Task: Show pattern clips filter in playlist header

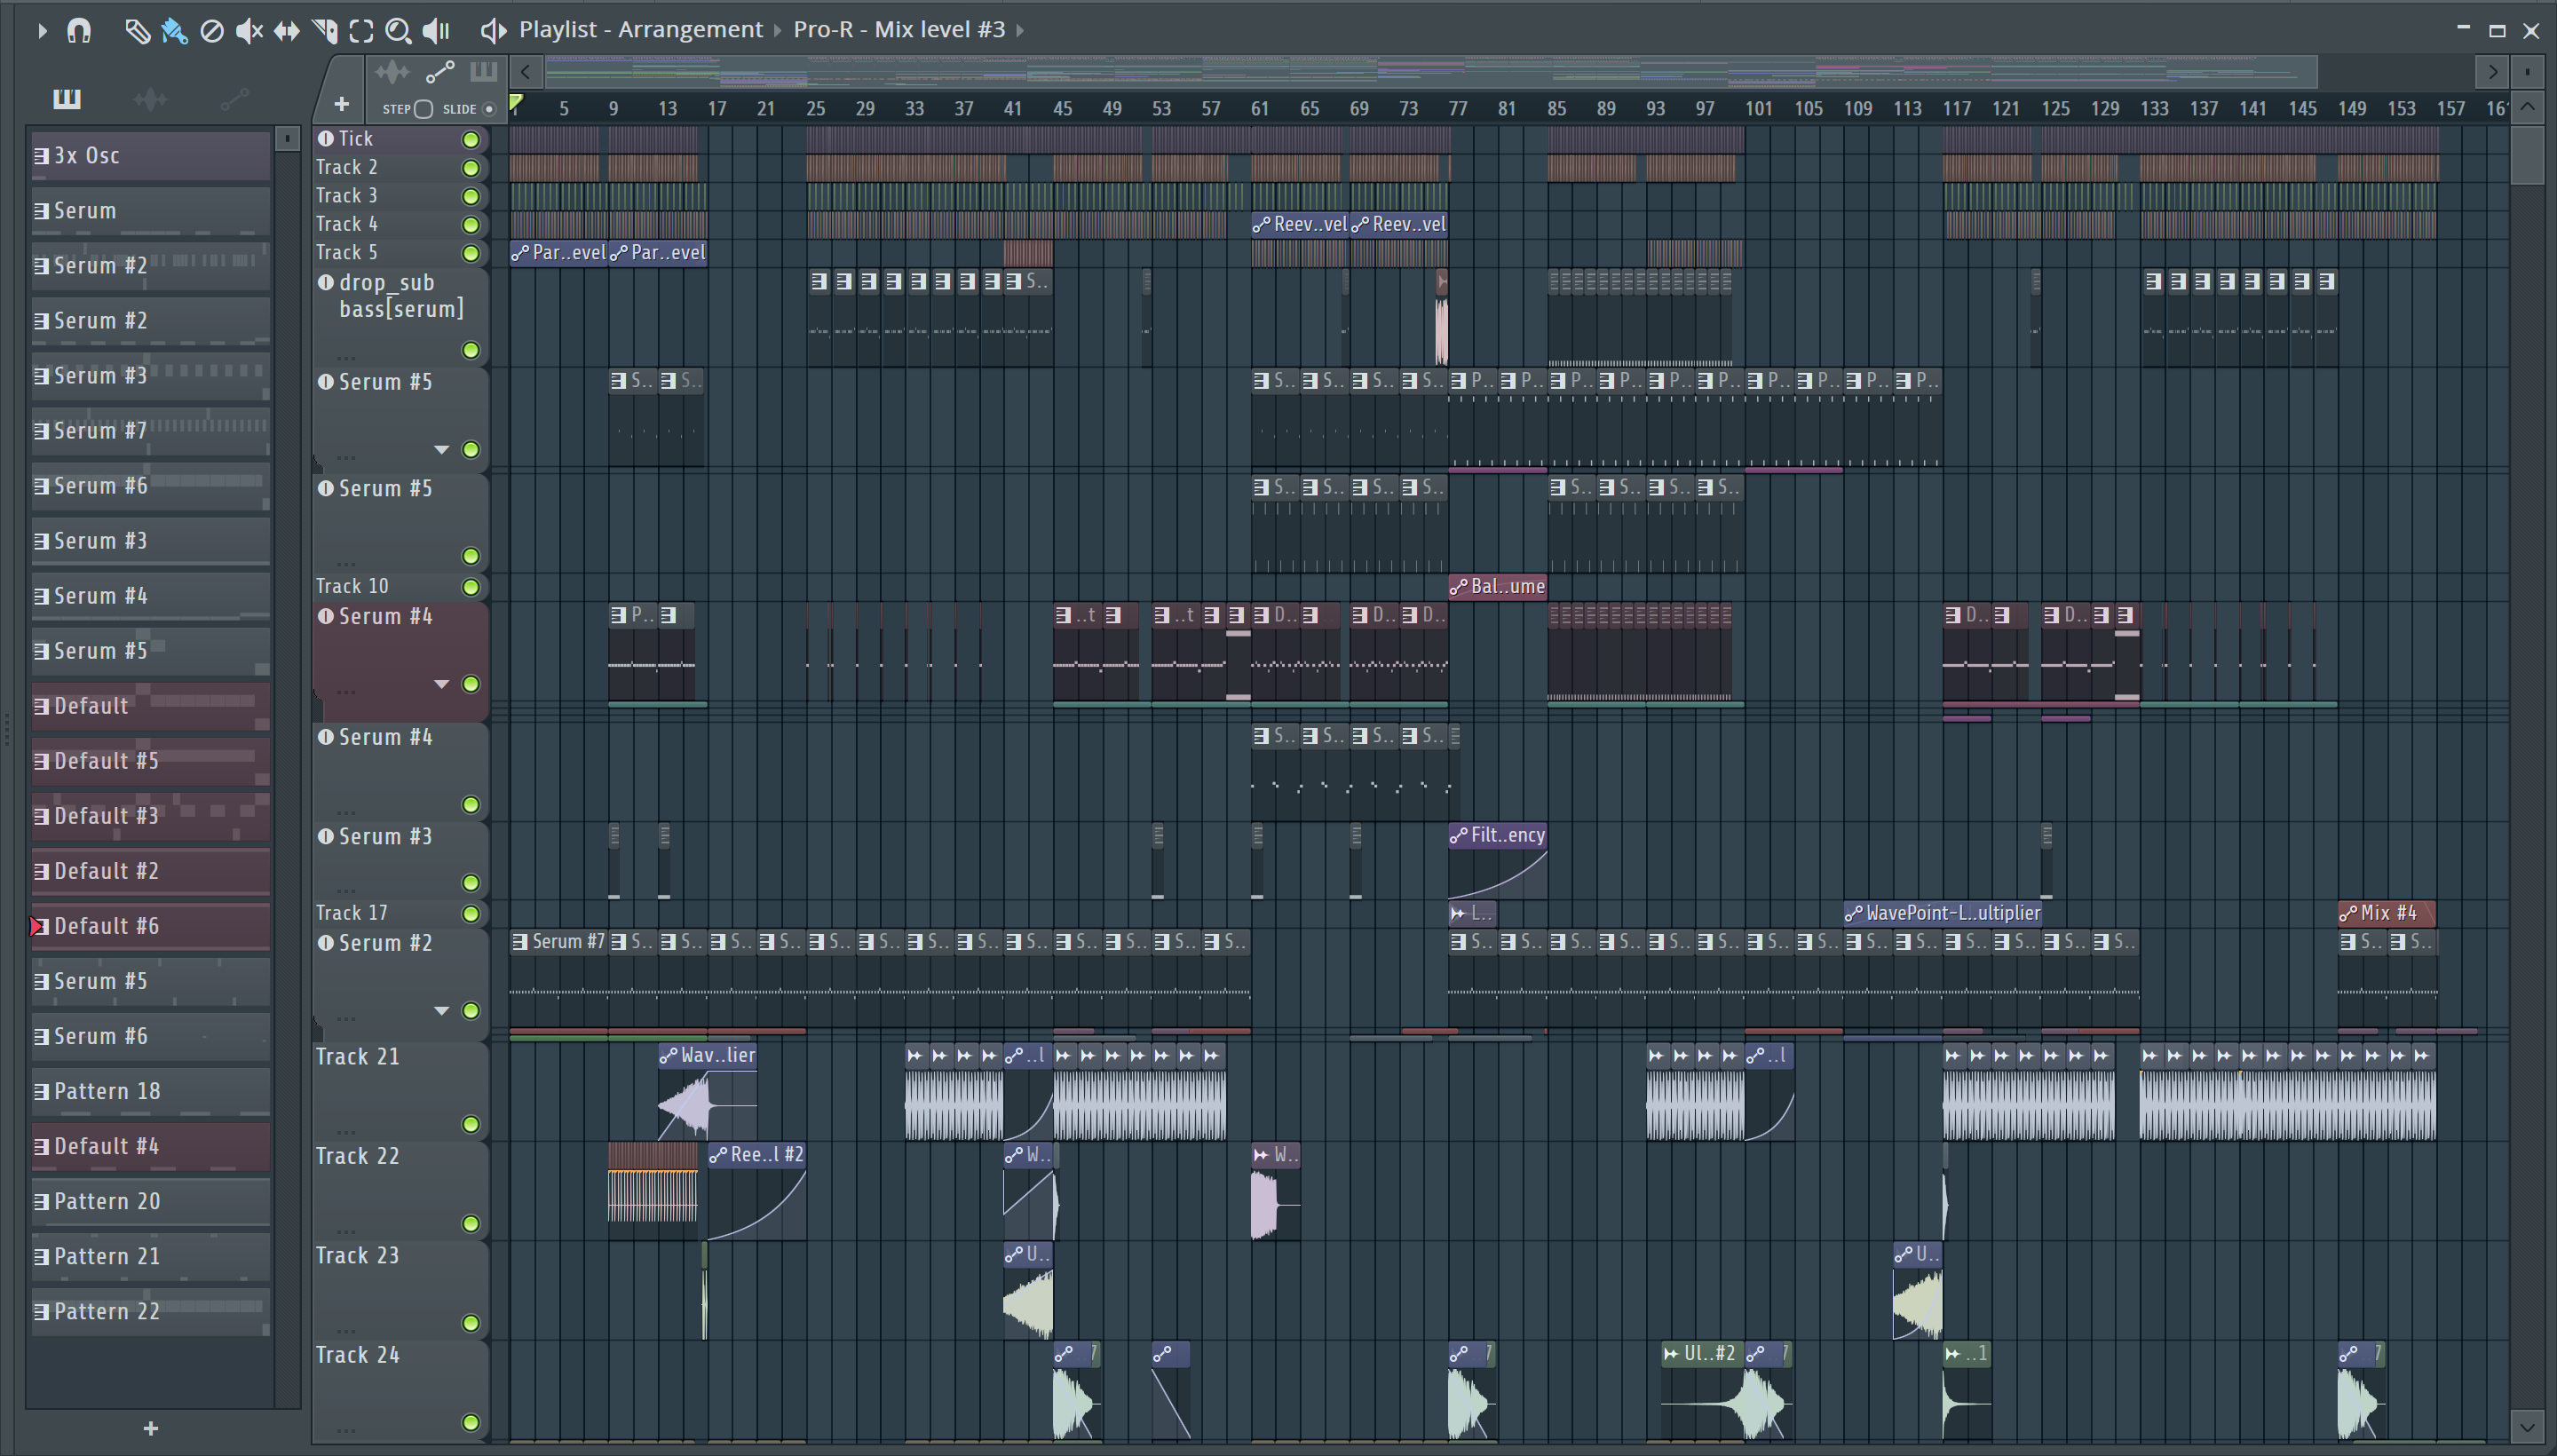Action: coord(483,71)
